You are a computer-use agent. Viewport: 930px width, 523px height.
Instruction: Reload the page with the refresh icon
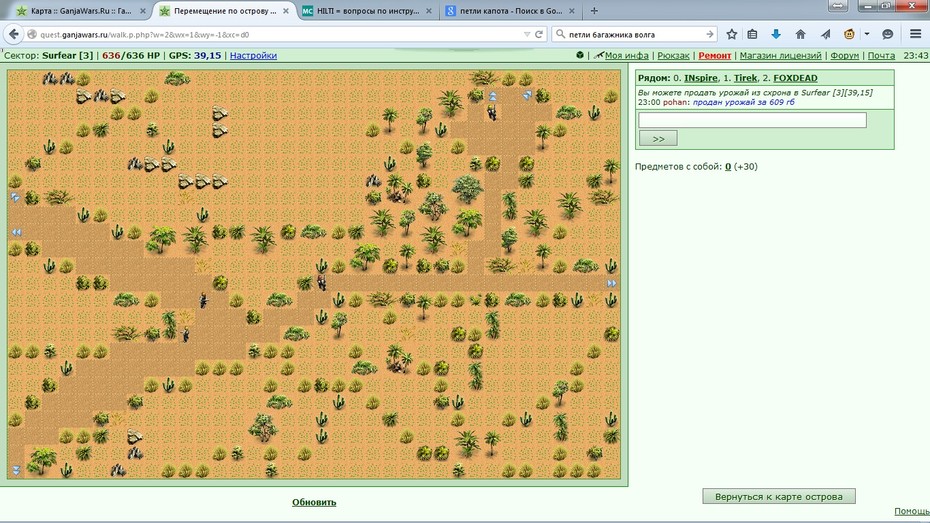tap(539, 34)
